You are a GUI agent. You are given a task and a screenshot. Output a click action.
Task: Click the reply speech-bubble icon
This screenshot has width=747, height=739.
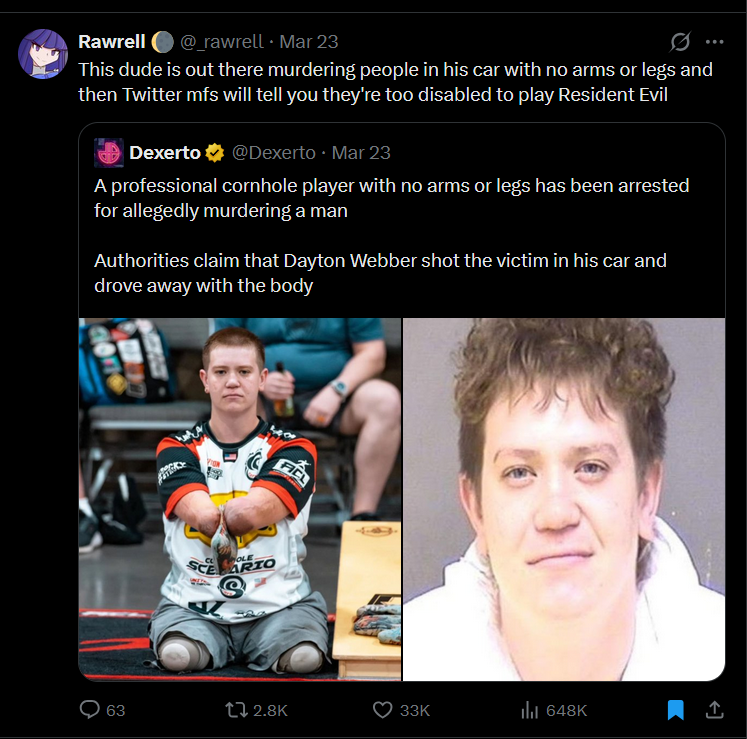(x=90, y=709)
